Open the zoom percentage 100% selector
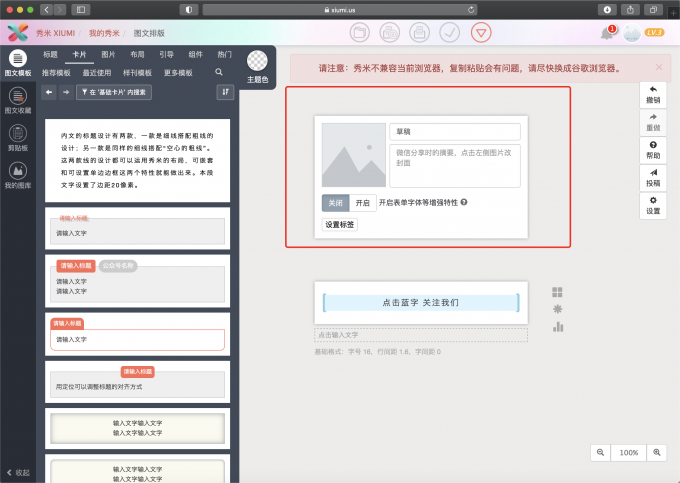The width and height of the screenshot is (680, 483). pyautogui.click(x=628, y=452)
